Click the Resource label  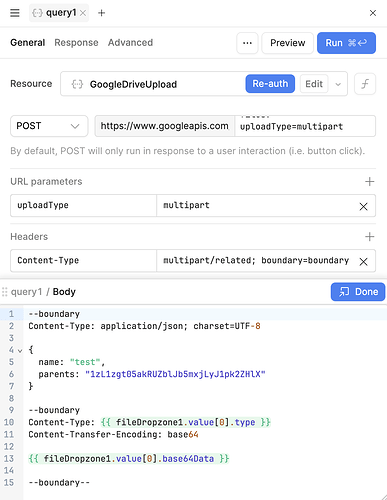click(x=31, y=84)
